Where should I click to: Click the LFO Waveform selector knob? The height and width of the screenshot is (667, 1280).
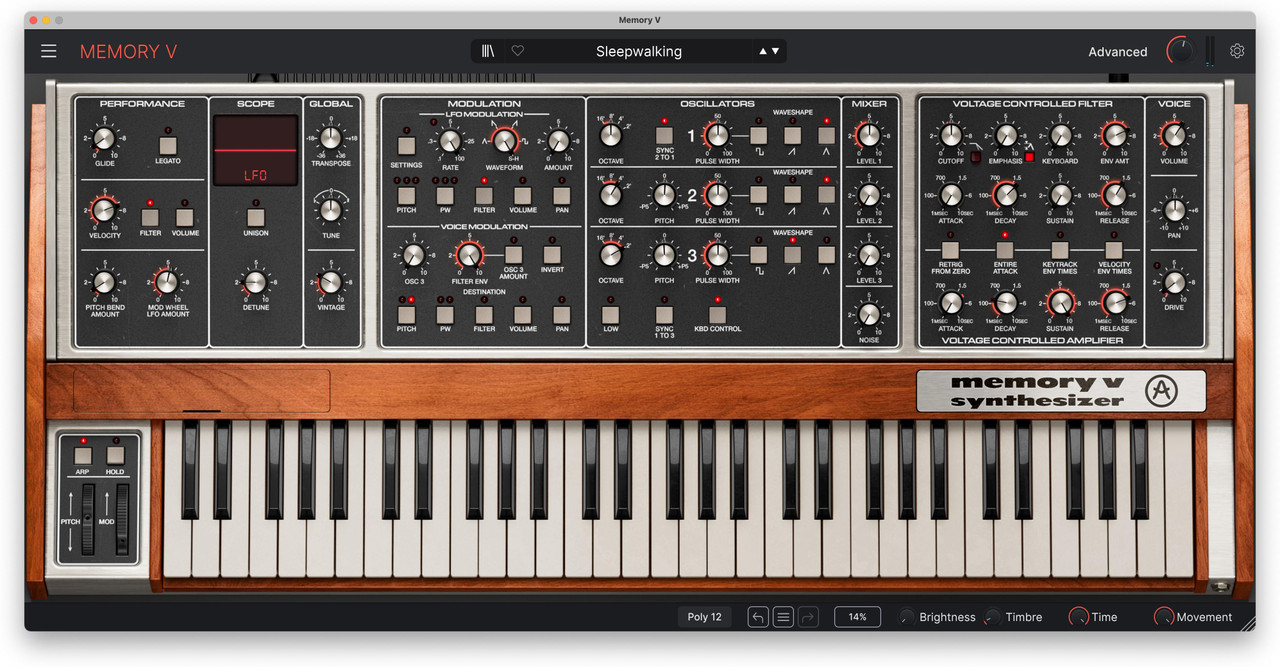point(505,141)
